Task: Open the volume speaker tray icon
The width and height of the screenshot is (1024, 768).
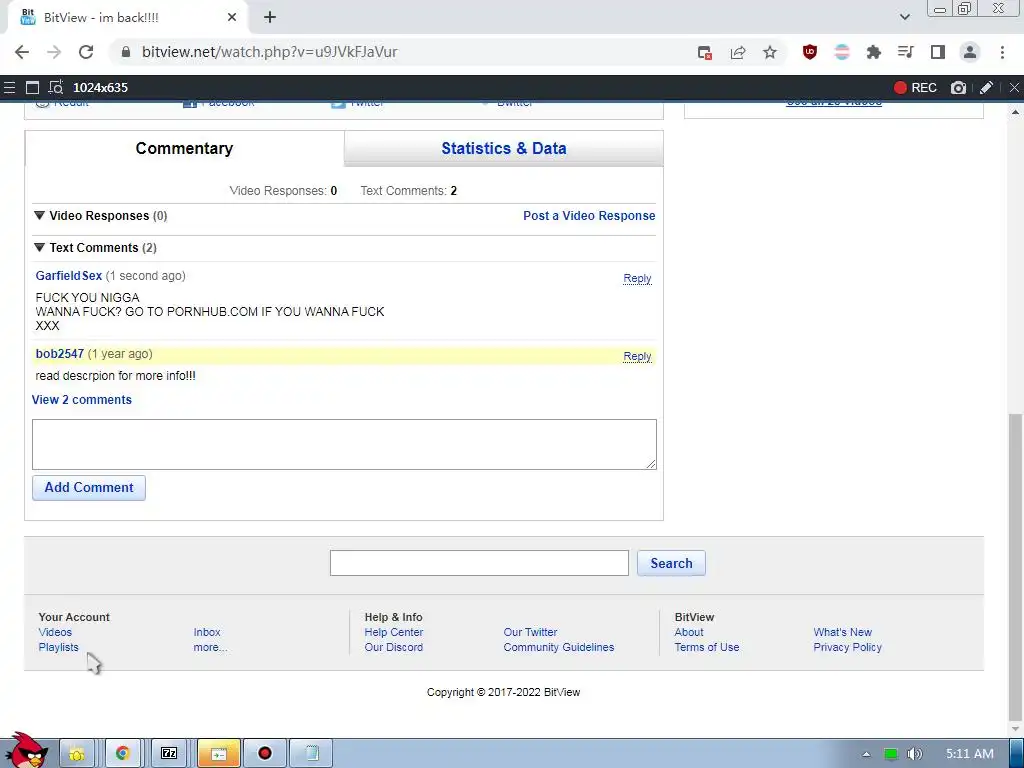Action: [x=915, y=754]
